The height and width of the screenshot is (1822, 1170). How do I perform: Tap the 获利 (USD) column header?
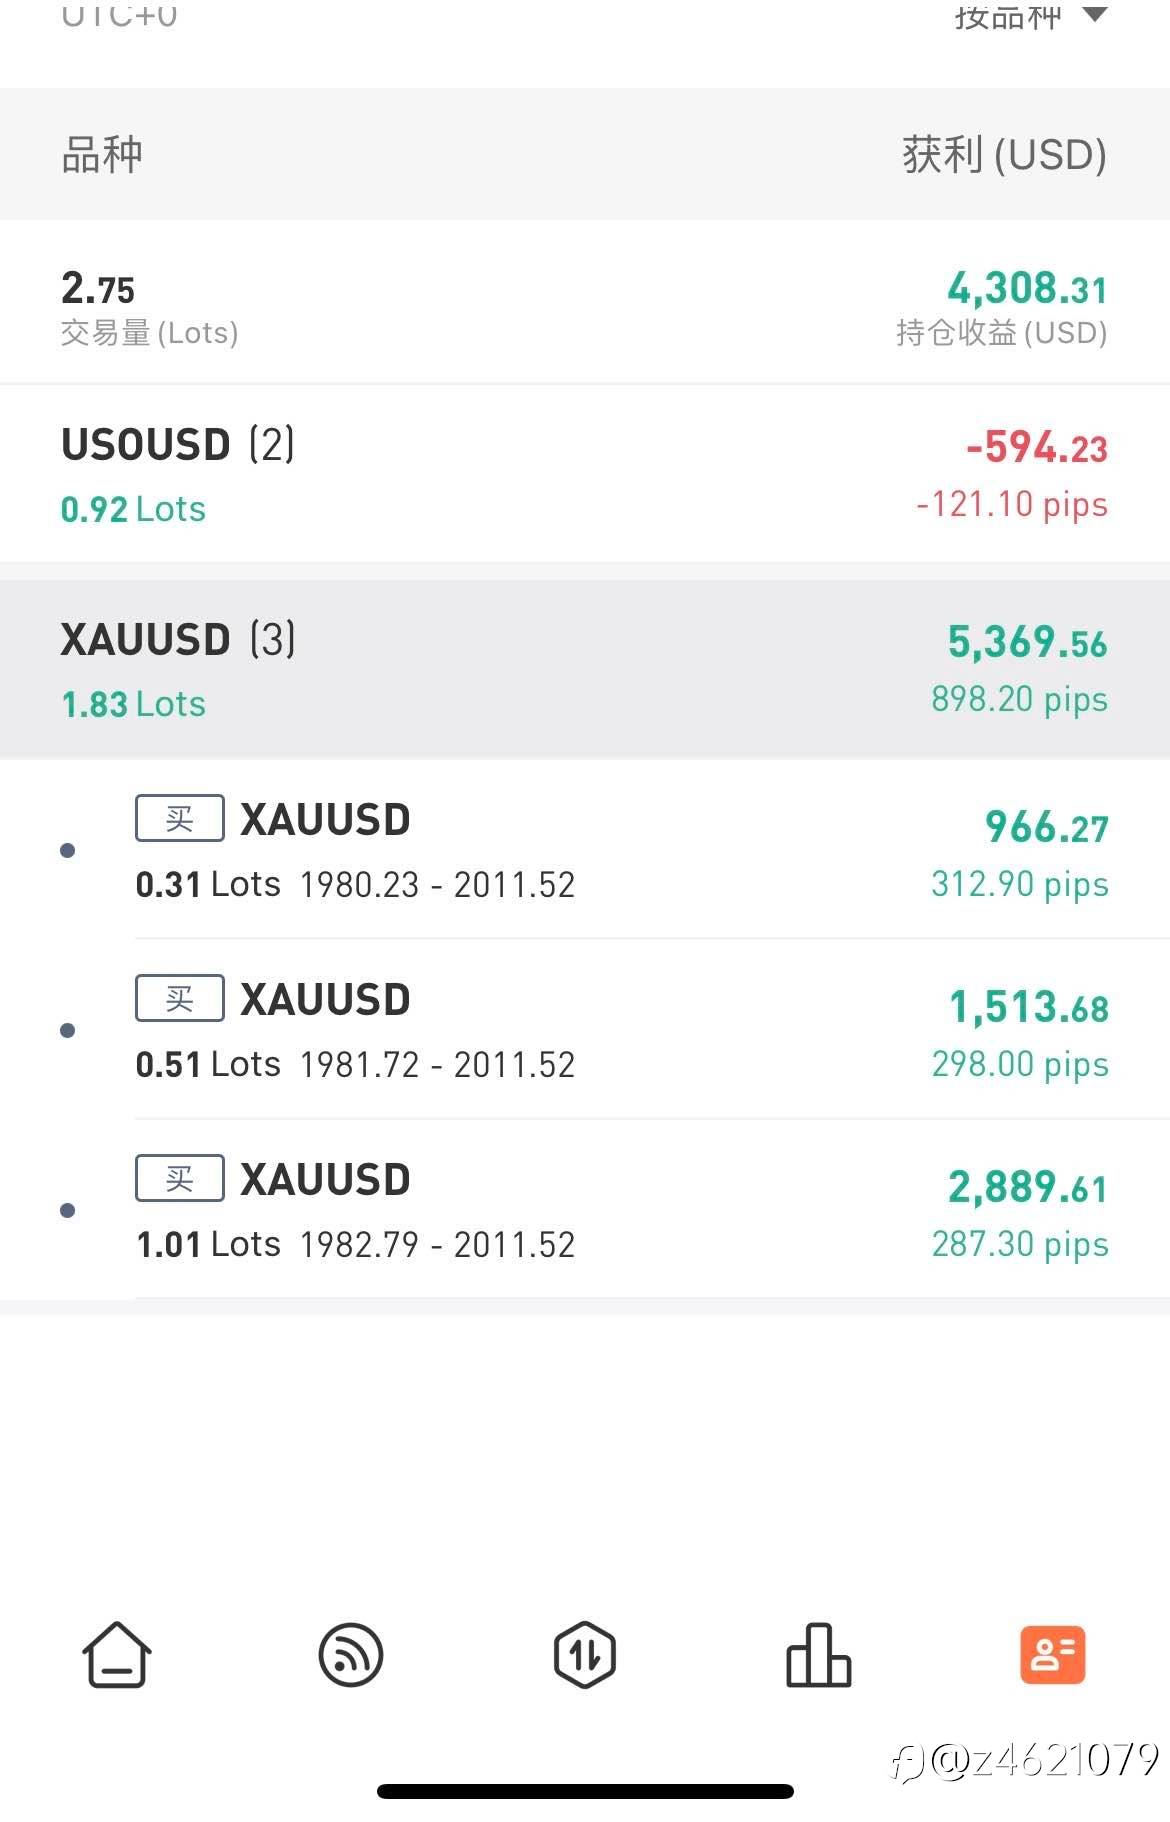[x=1004, y=155]
